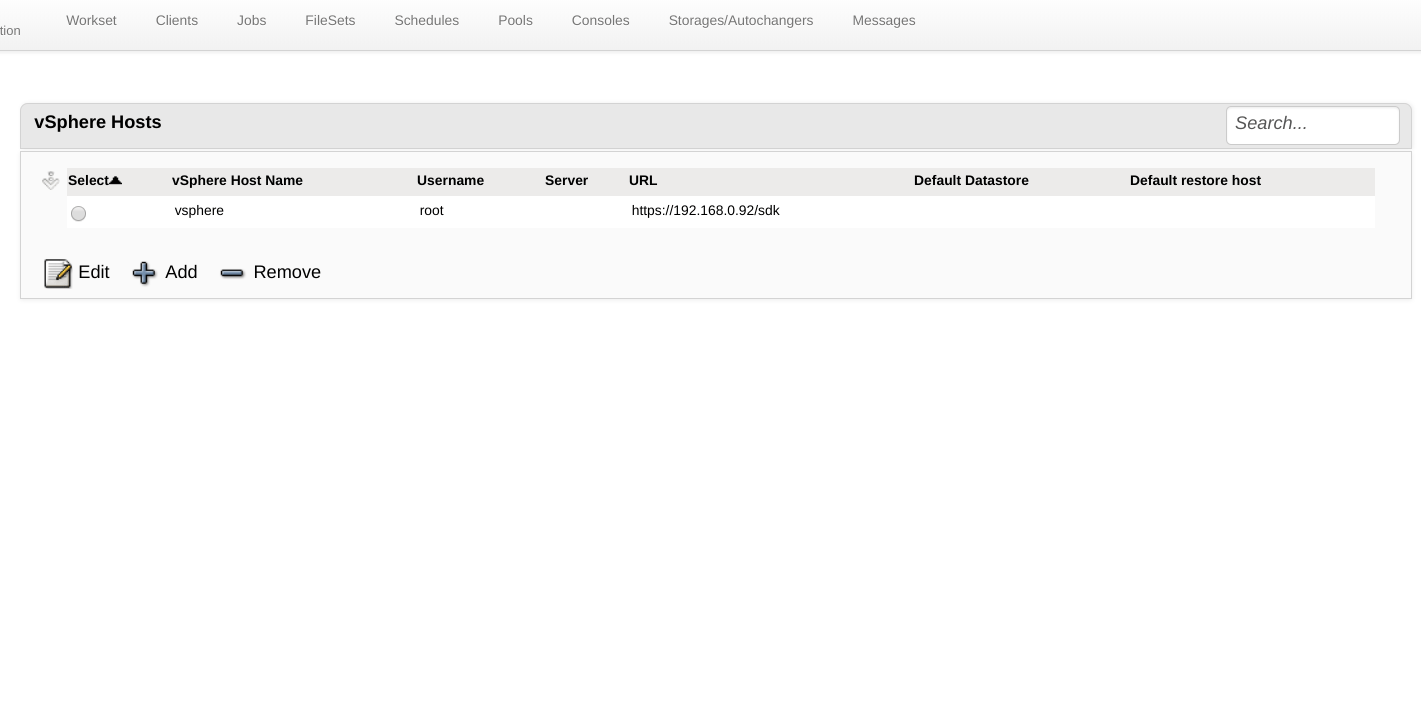Image resolution: width=1421 pixels, height=702 pixels.
Task: Select the vsphere host radio button
Action: (x=79, y=213)
